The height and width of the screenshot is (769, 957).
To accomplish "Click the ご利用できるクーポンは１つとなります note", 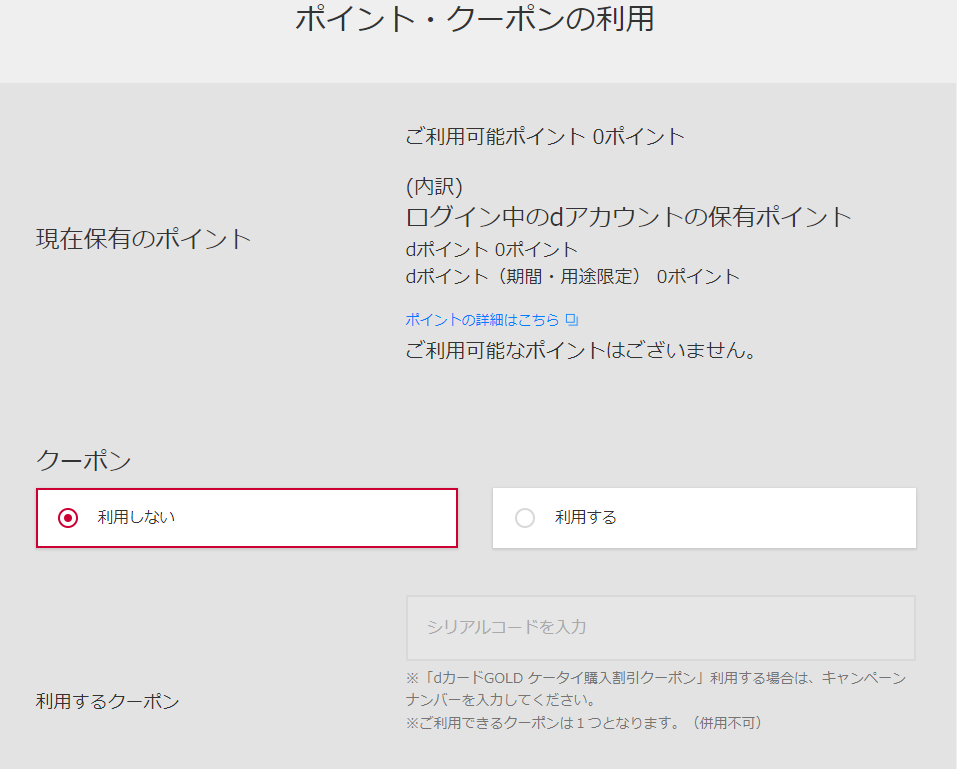I will pos(584,723).
